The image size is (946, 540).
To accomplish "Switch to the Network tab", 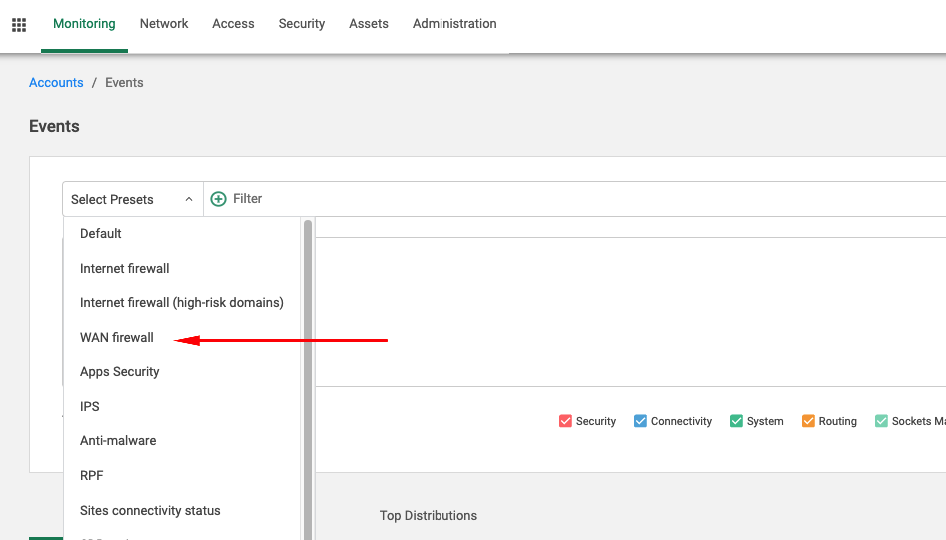I will click(x=164, y=24).
